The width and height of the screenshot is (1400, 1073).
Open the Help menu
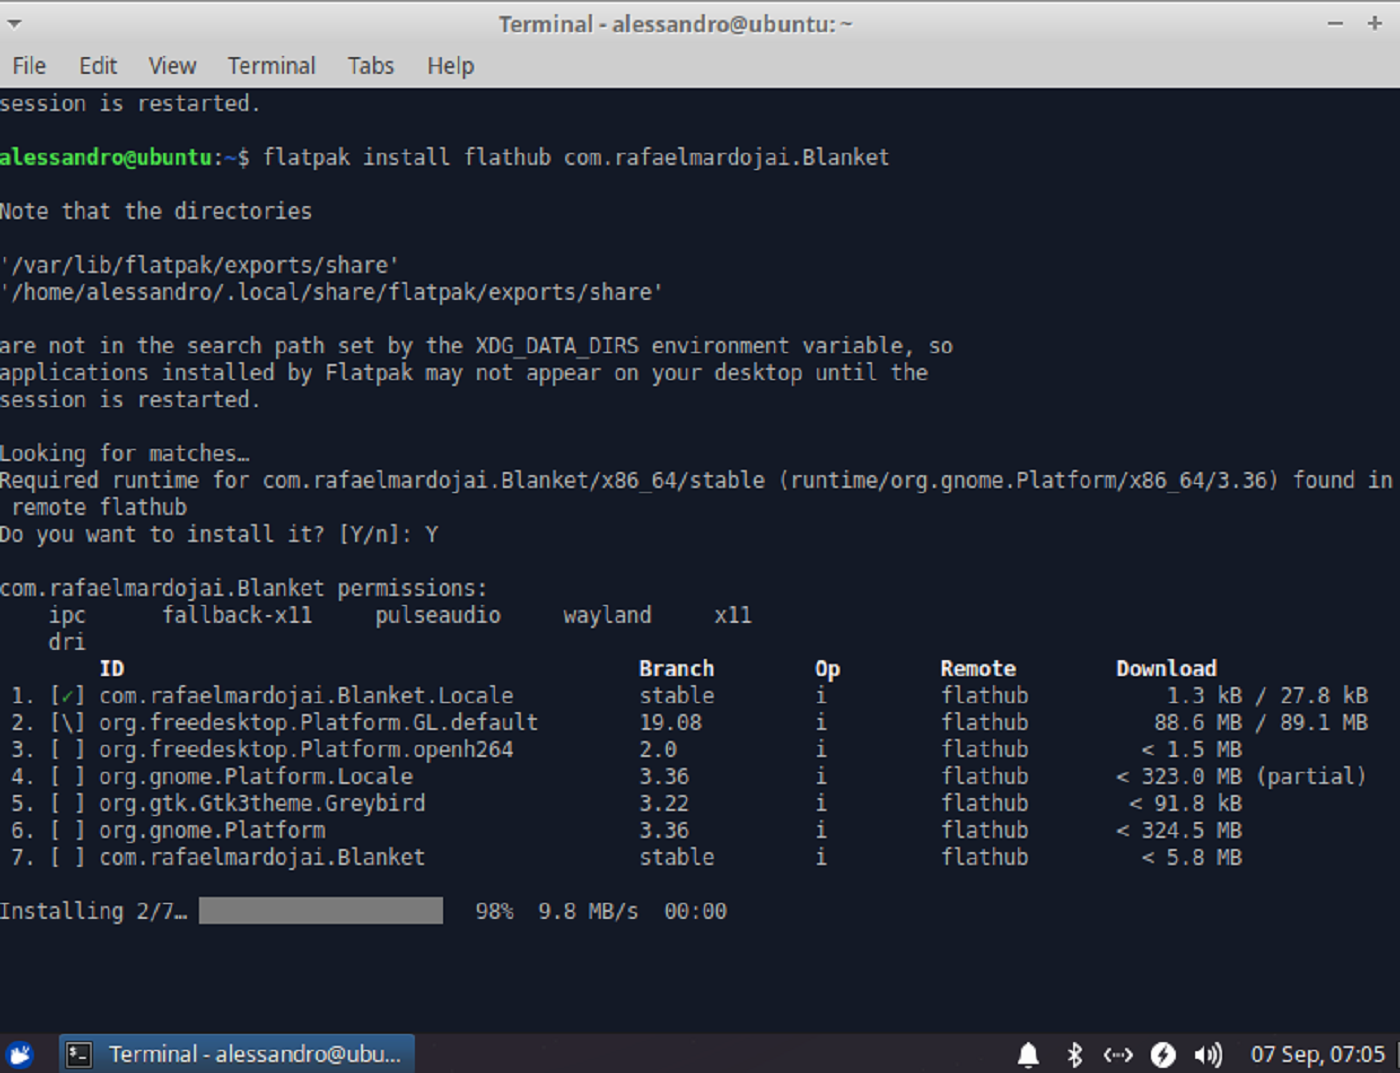pos(450,66)
